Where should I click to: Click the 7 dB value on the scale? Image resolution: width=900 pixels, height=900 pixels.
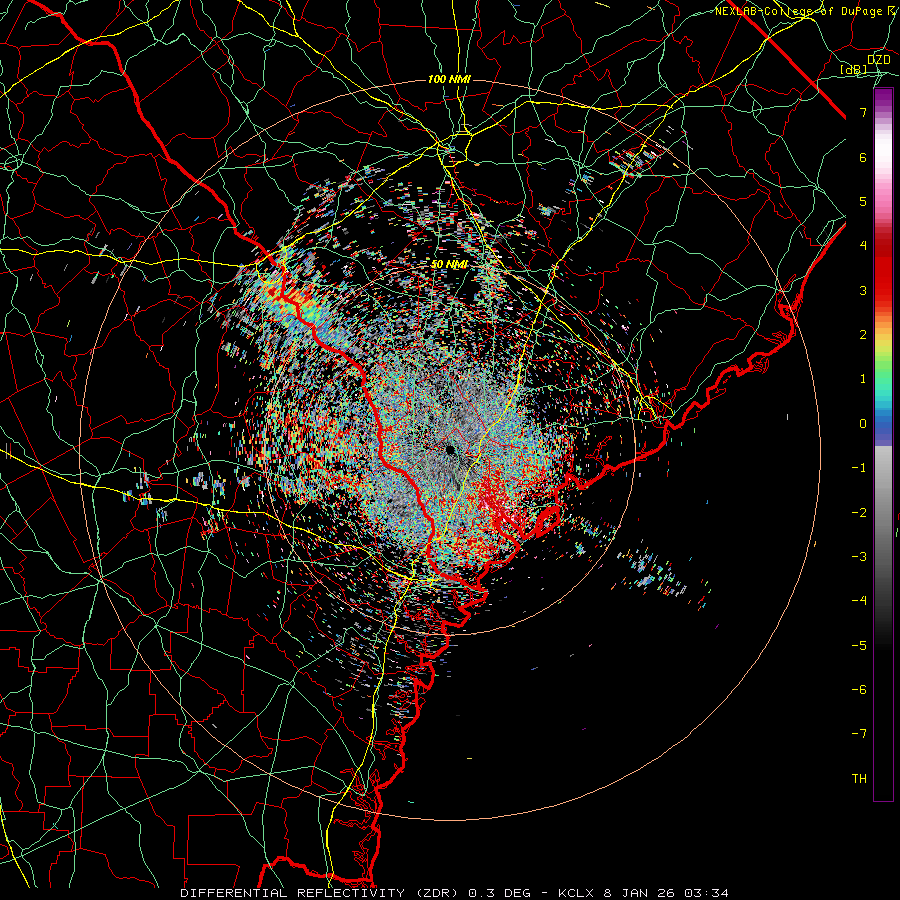(863, 112)
